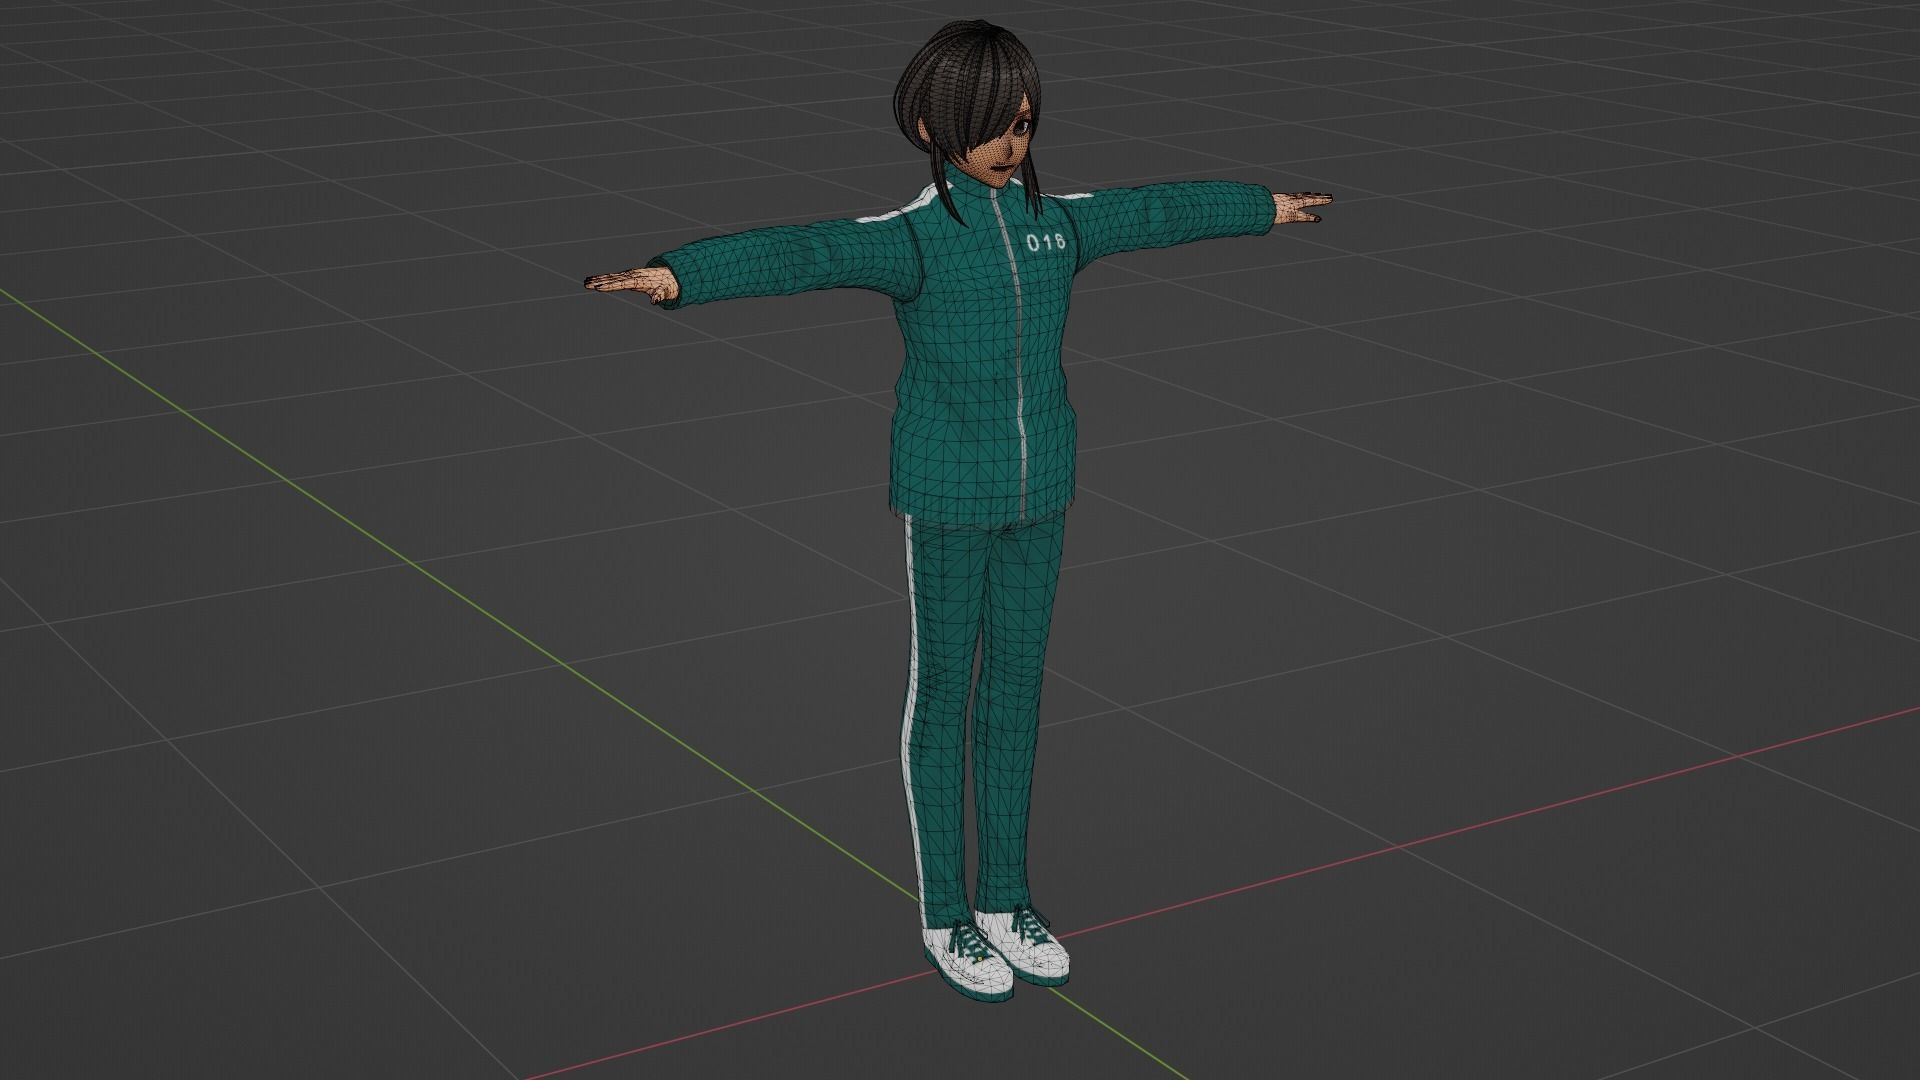This screenshot has width=1920, height=1080.
Task: Click the character's hand nearest the green axis line
Action: (632, 284)
